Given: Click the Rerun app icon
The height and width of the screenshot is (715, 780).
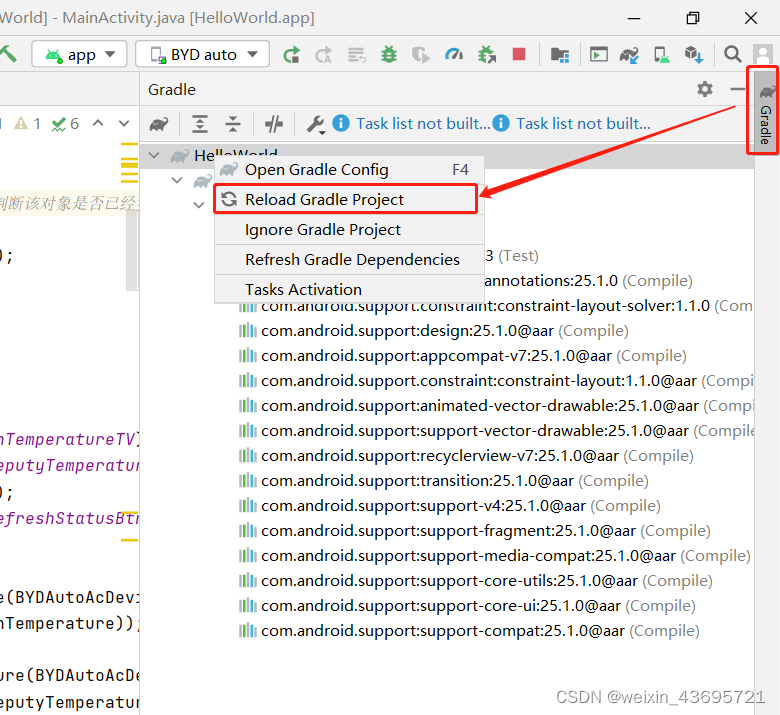Looking at the screenshot, I should tap(292, 54).
